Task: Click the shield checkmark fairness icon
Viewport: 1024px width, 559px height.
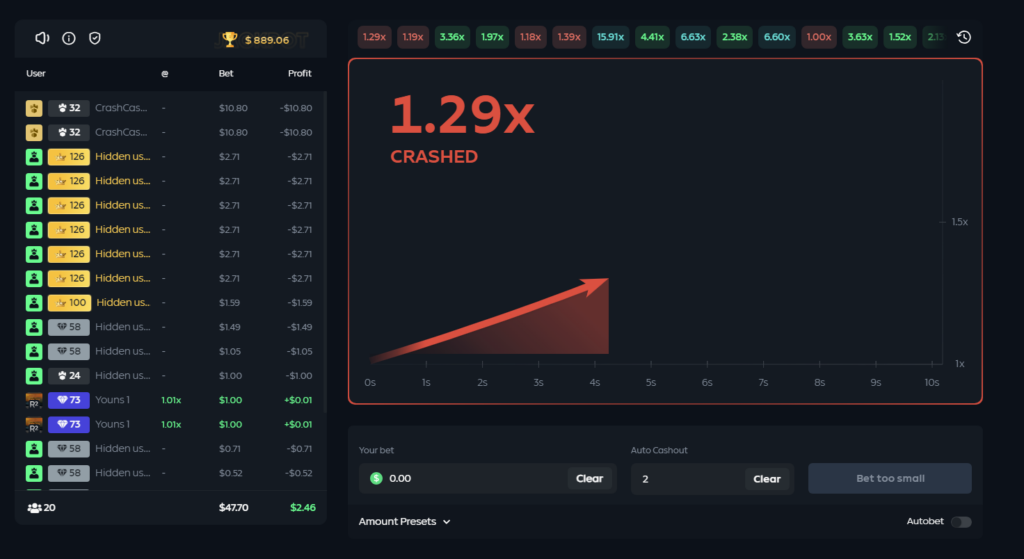Action: (x=95, y=38)
